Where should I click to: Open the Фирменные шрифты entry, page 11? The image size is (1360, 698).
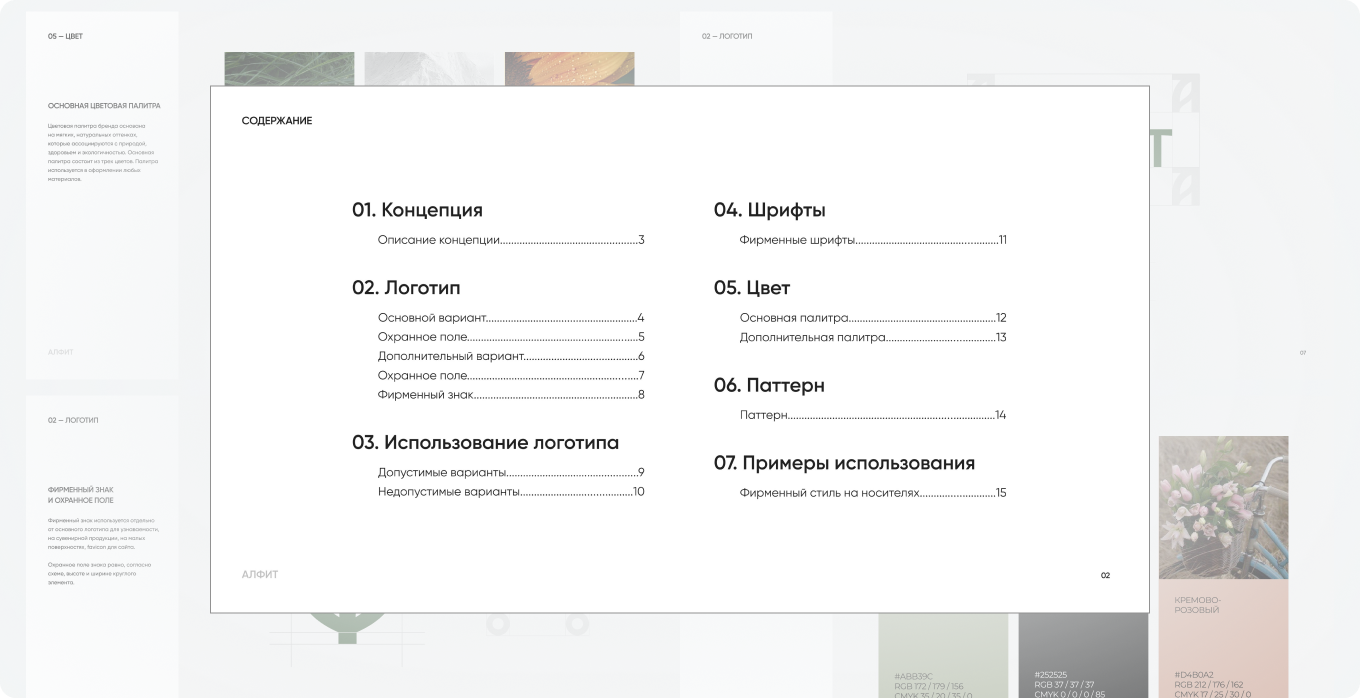pyautogui.click(x=873, y=240)
